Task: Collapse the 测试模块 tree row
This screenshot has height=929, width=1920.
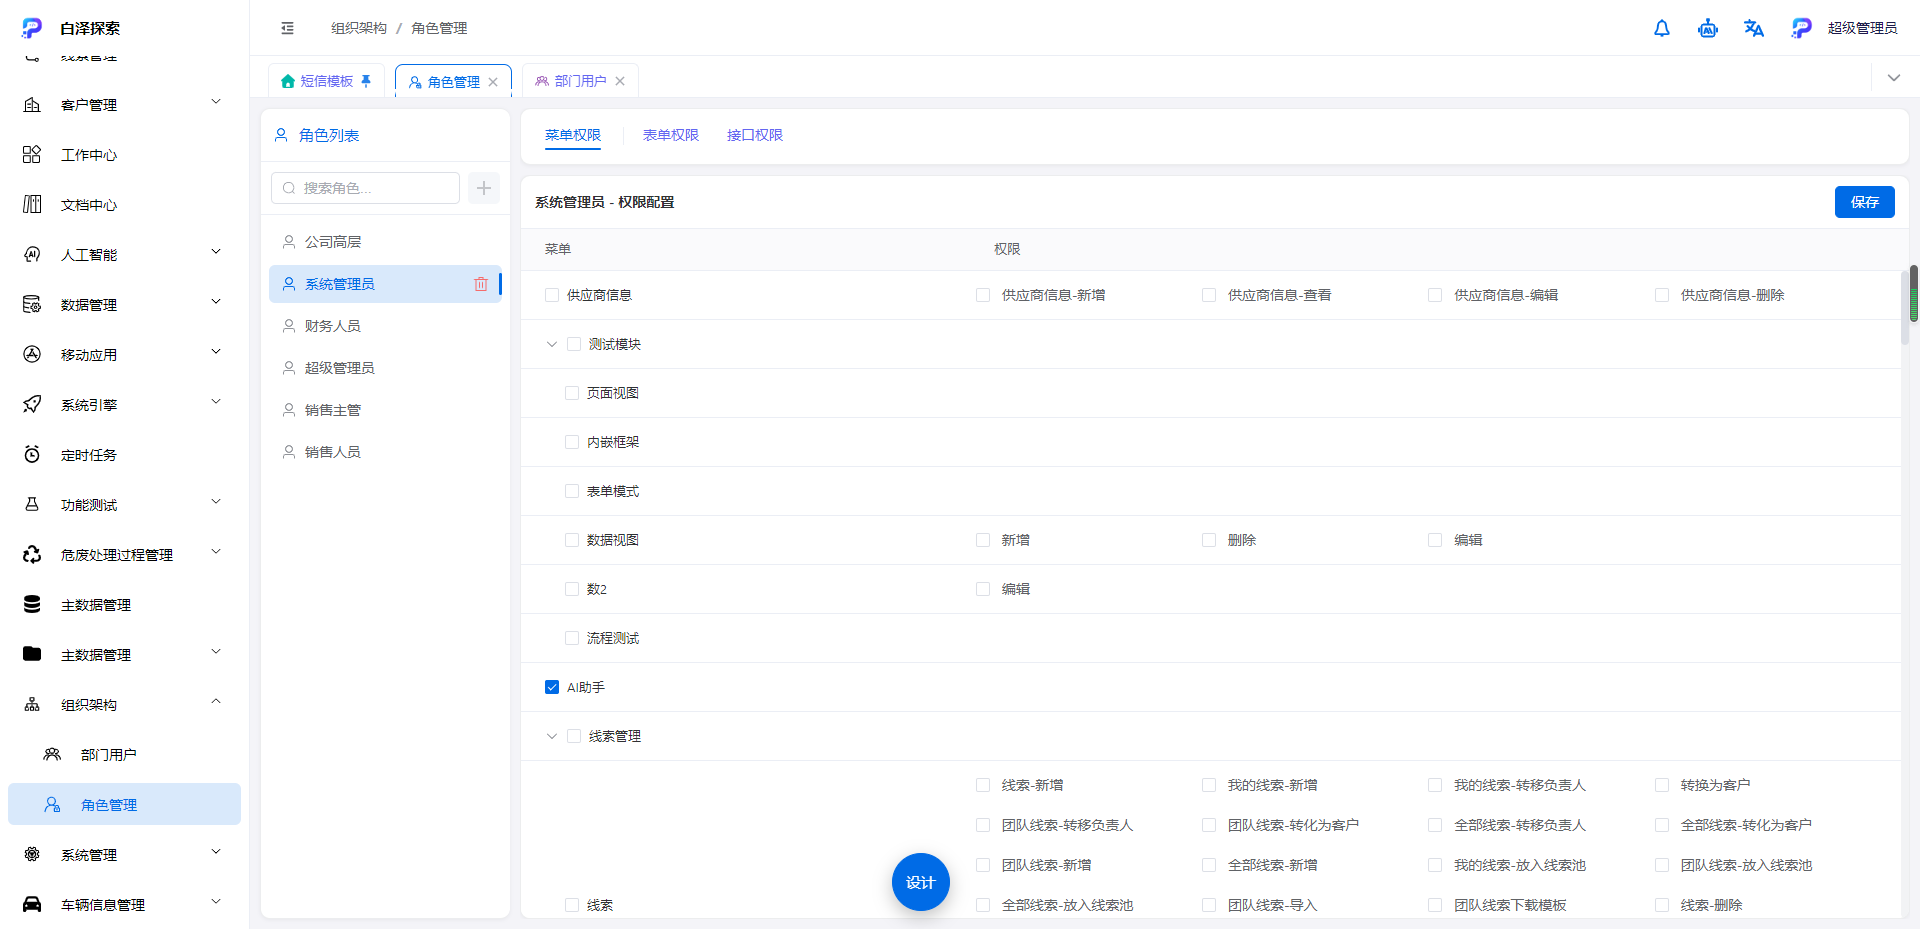Action: click(551, 344)
